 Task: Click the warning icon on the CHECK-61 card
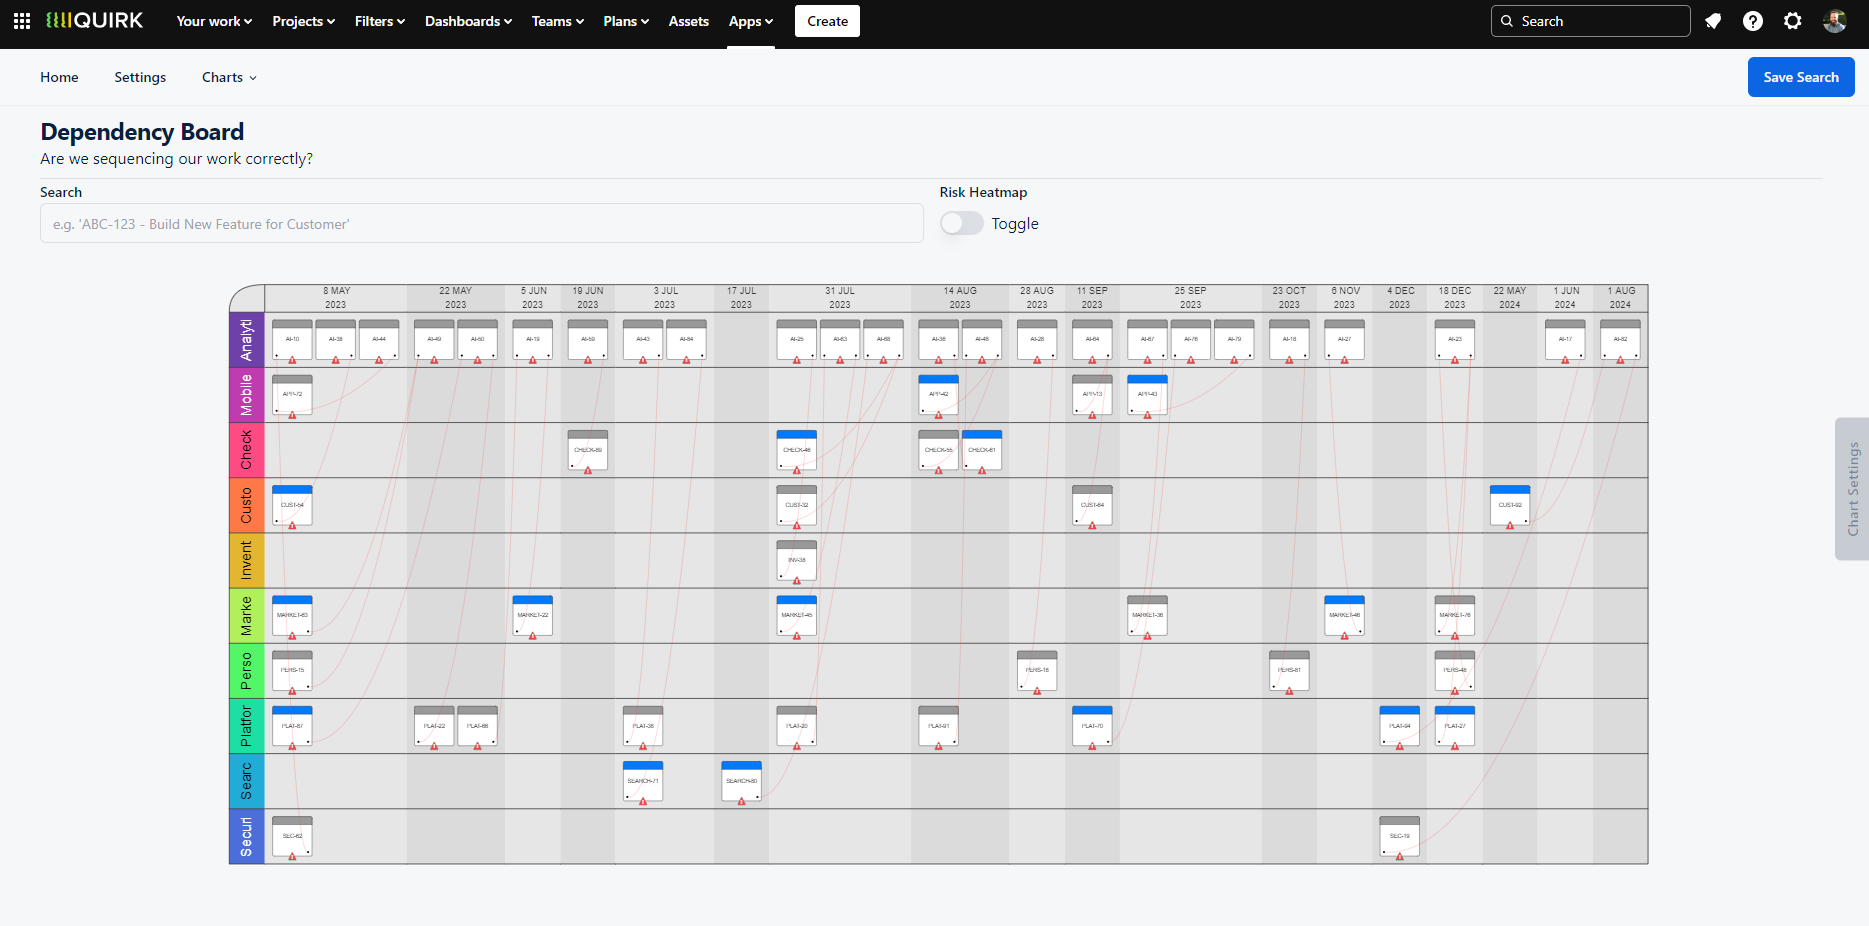982,470
